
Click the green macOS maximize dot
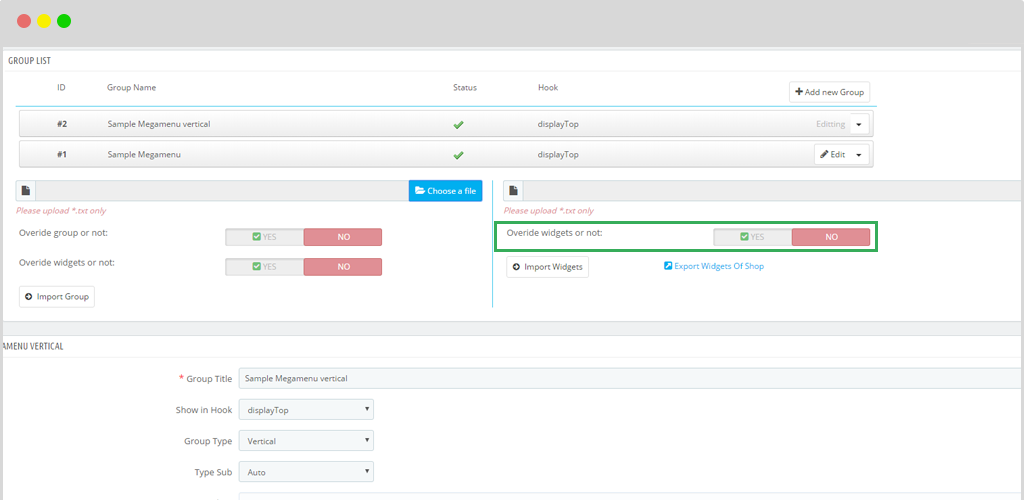(64, 21)
